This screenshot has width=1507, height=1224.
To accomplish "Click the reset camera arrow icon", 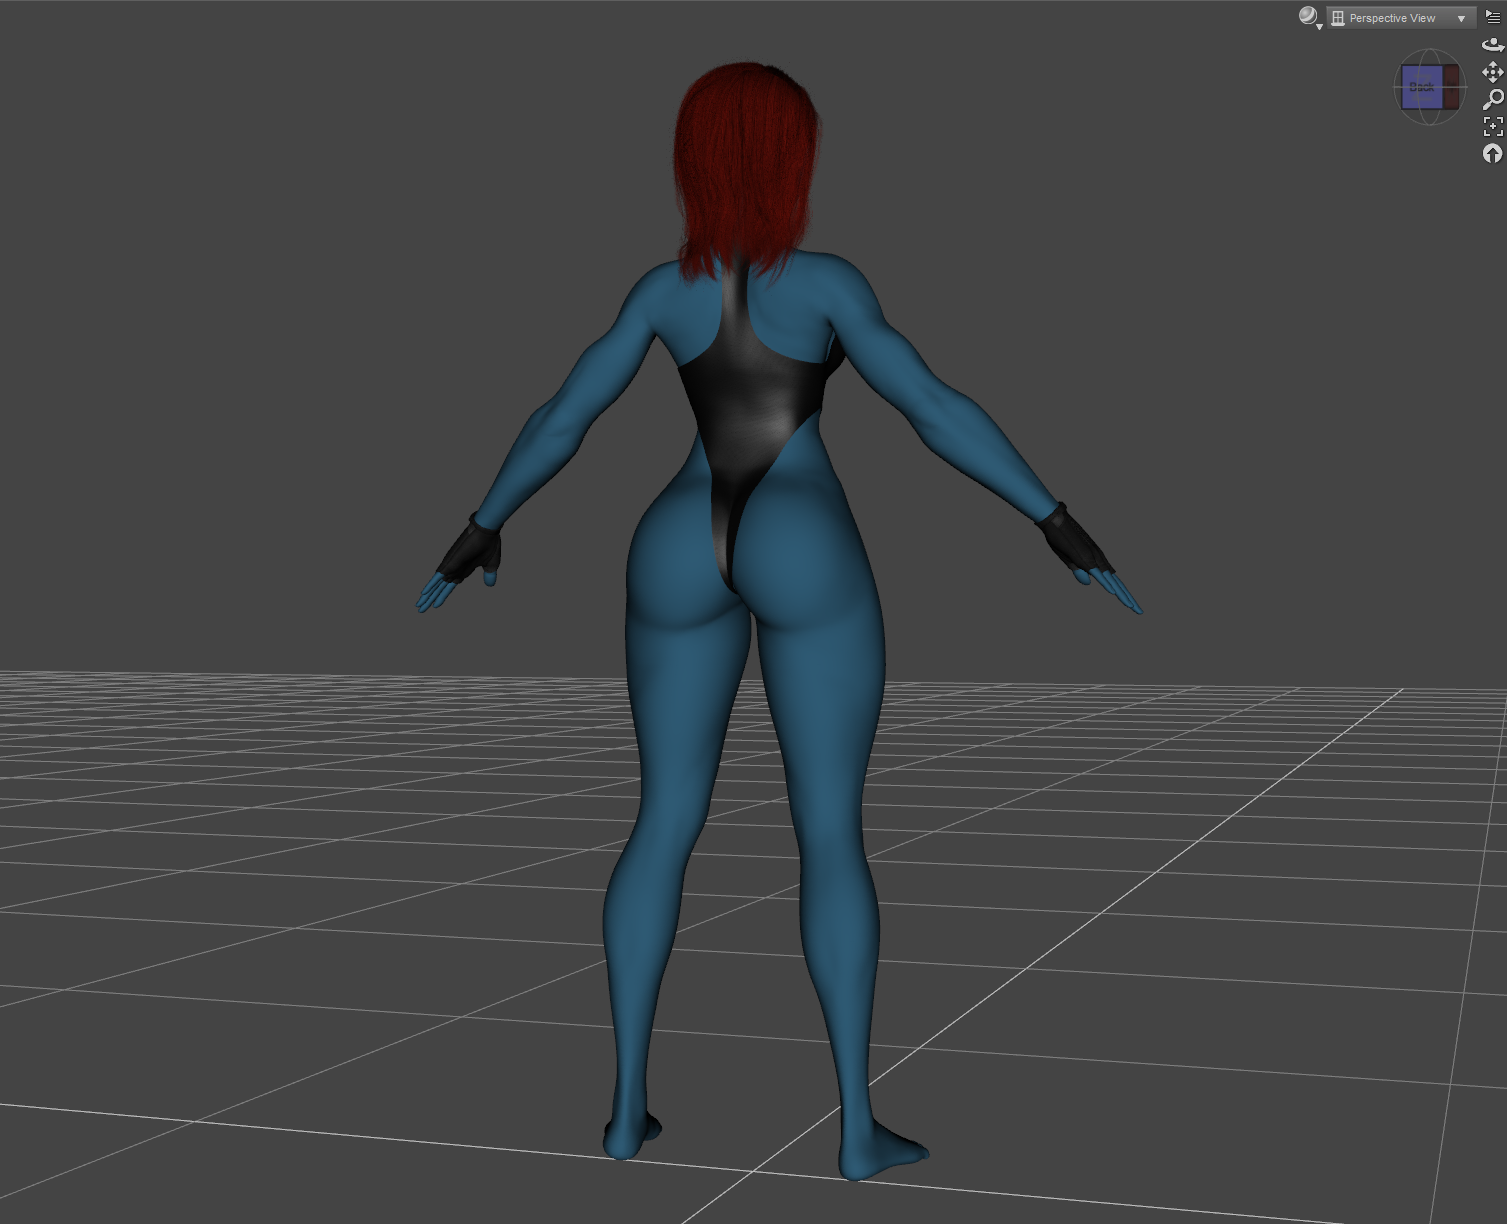I will (x=1493, y=153).
